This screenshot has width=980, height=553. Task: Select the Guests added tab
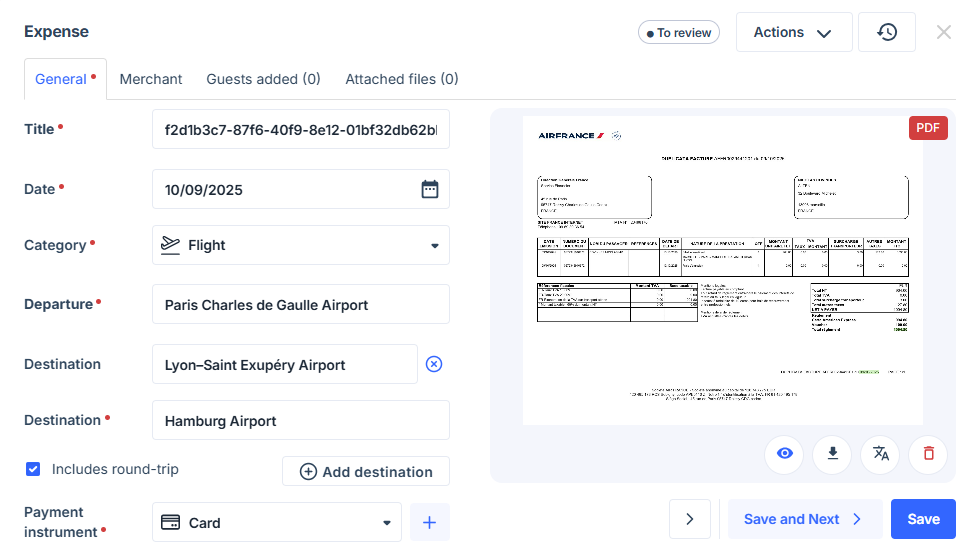click(x=263, y=79)
